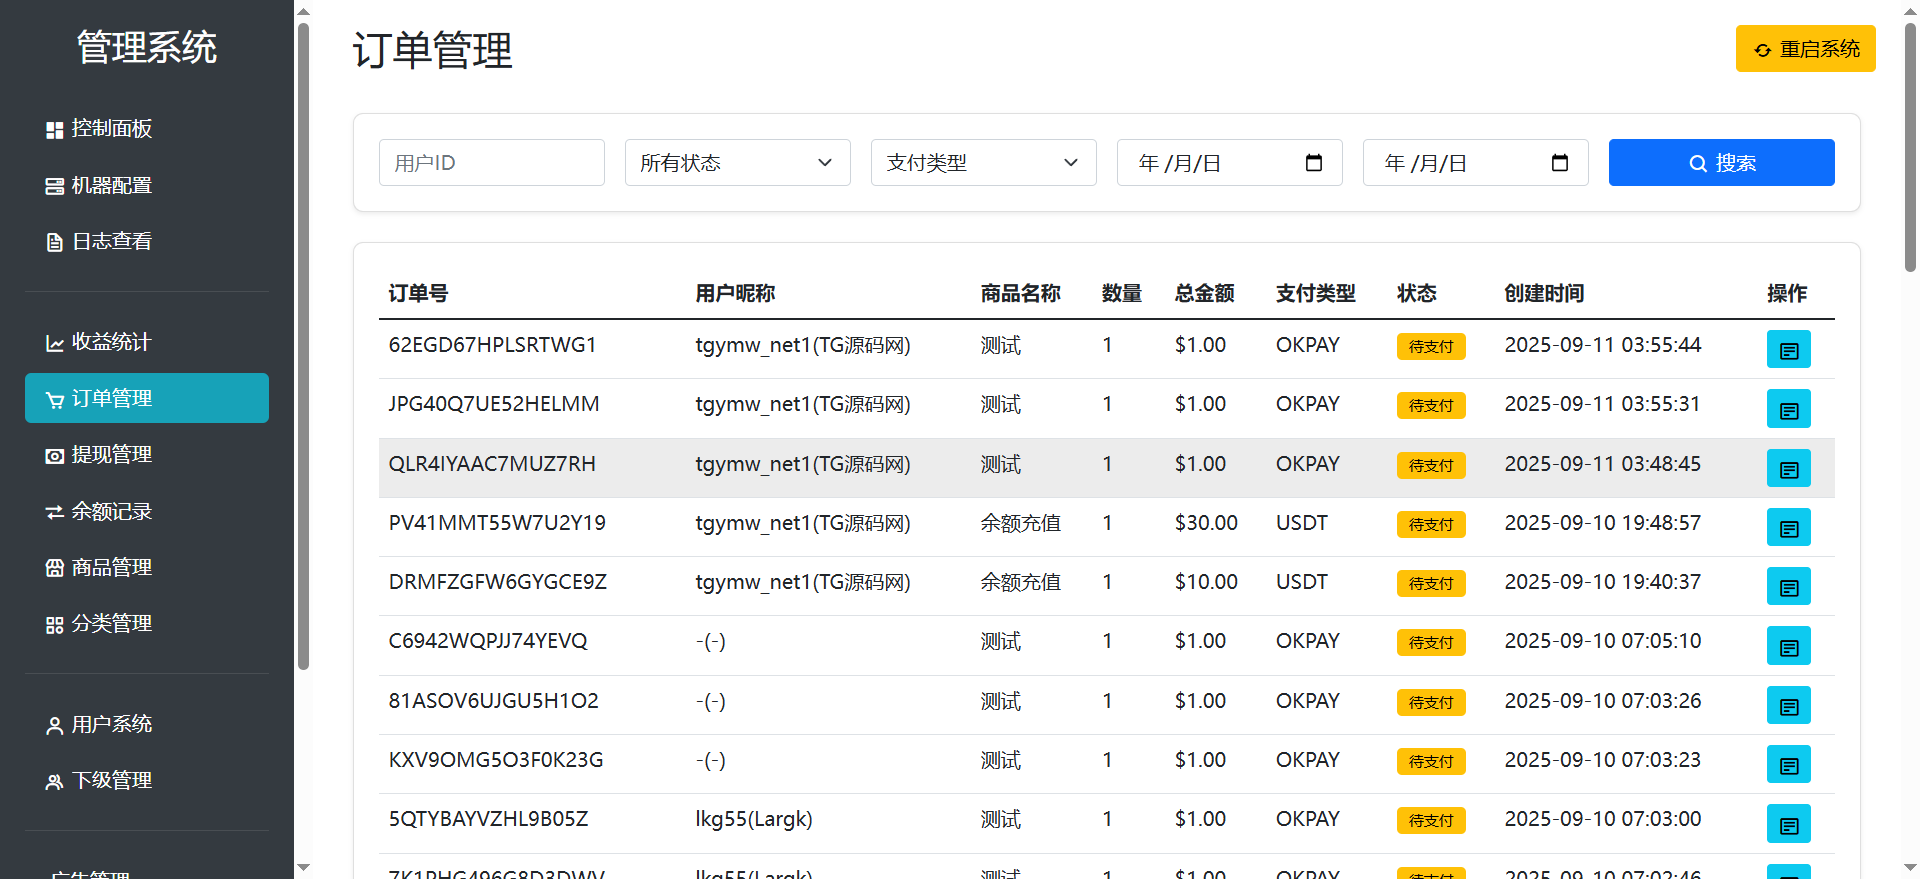Open calendar picker in second date field
This screenshot has width=1920, height=879.
click(1559, 163)
